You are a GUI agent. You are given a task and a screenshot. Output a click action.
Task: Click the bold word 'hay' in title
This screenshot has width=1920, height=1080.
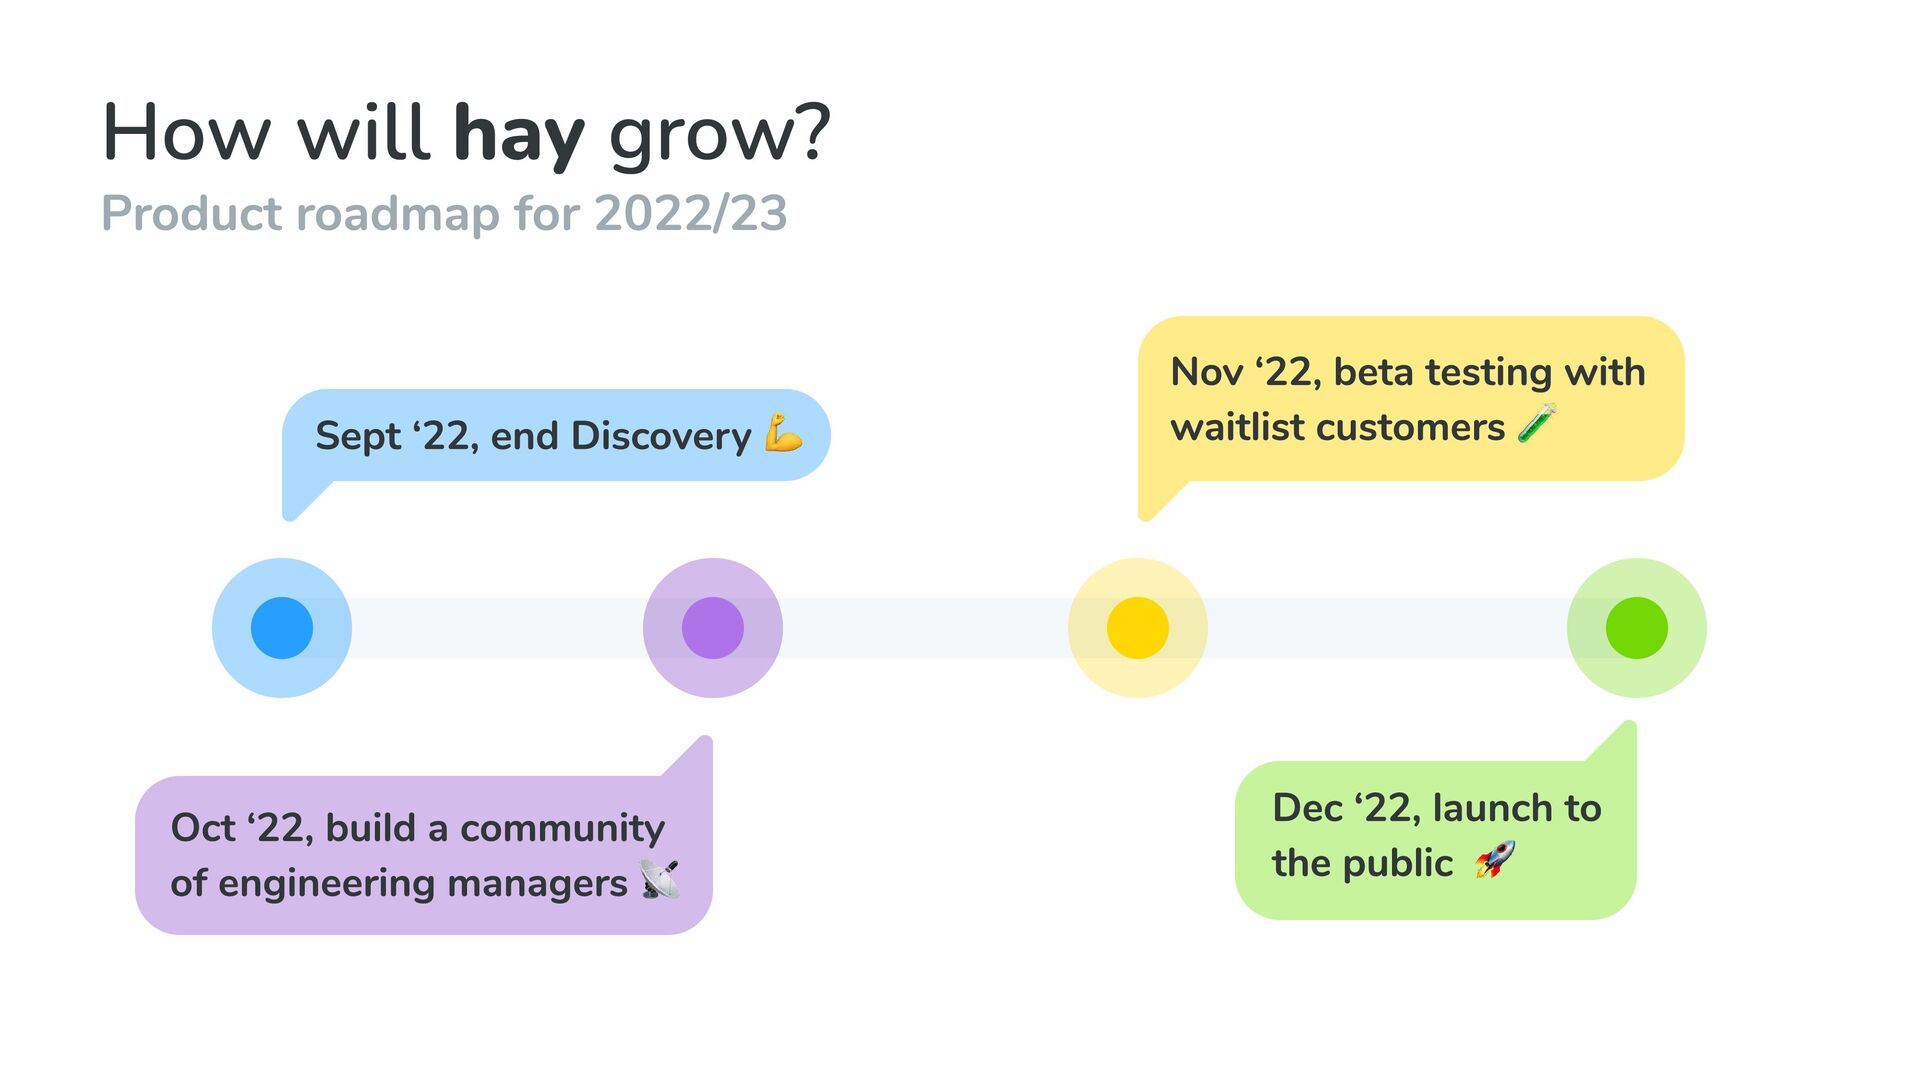(518, 134)
